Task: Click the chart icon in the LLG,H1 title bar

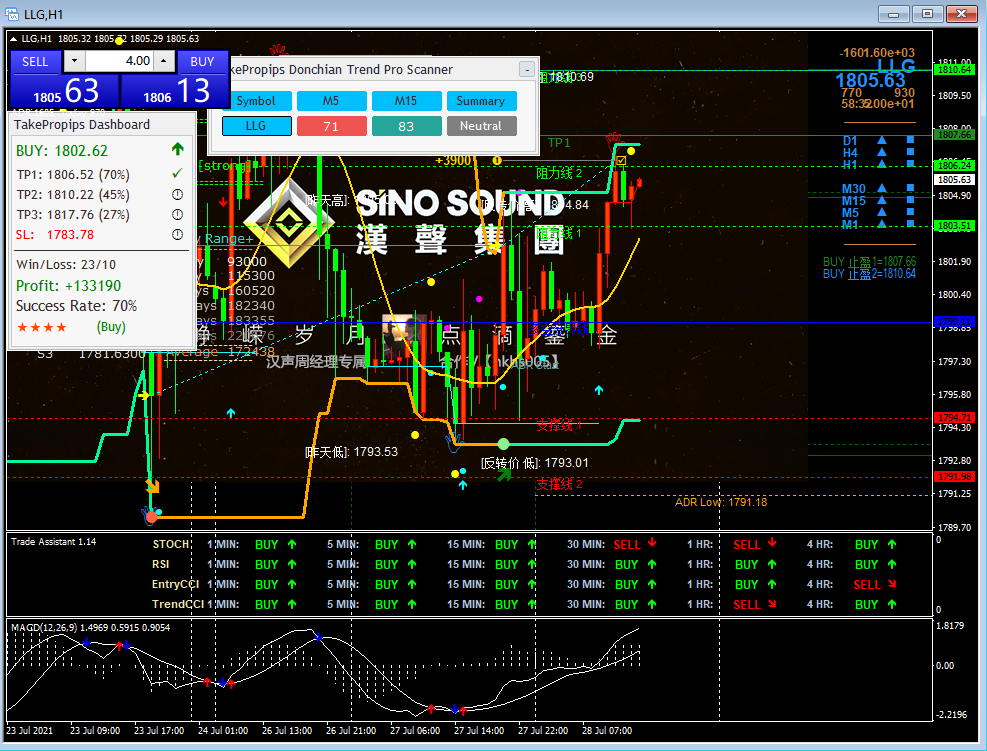Action: pyautogui.click(x=12, y=14)
